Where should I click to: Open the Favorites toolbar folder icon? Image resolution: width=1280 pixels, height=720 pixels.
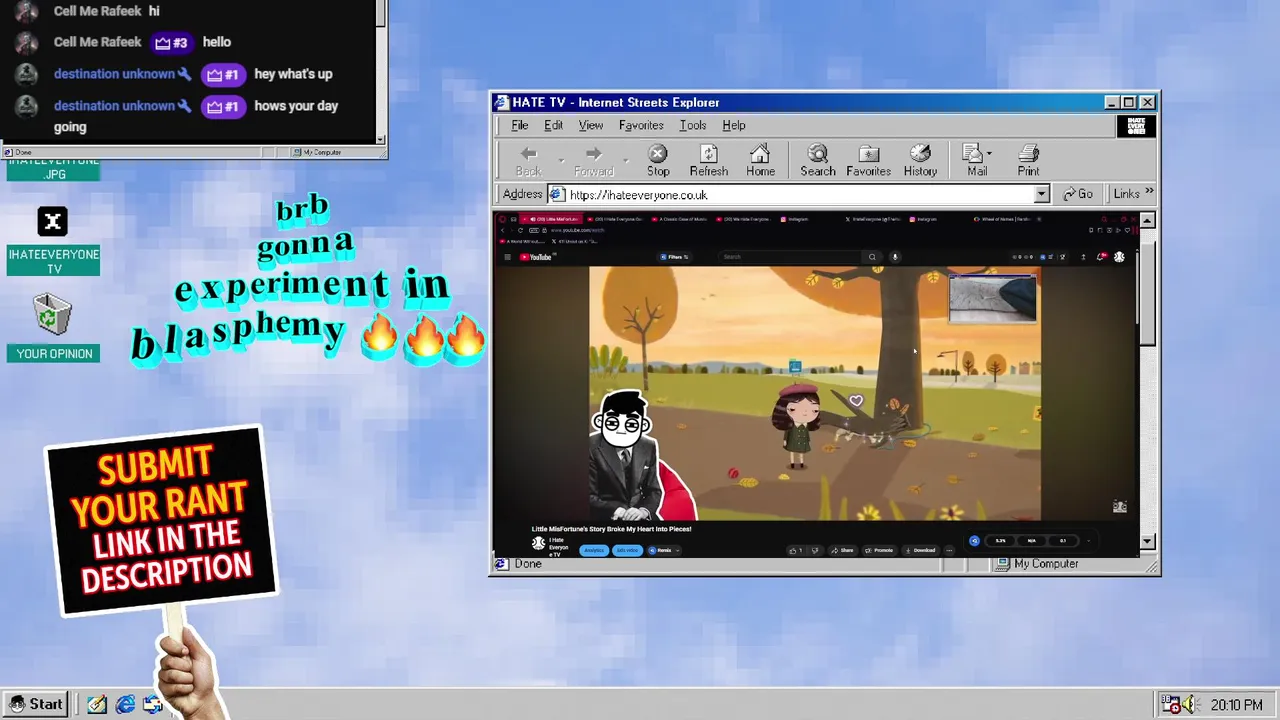868,153
